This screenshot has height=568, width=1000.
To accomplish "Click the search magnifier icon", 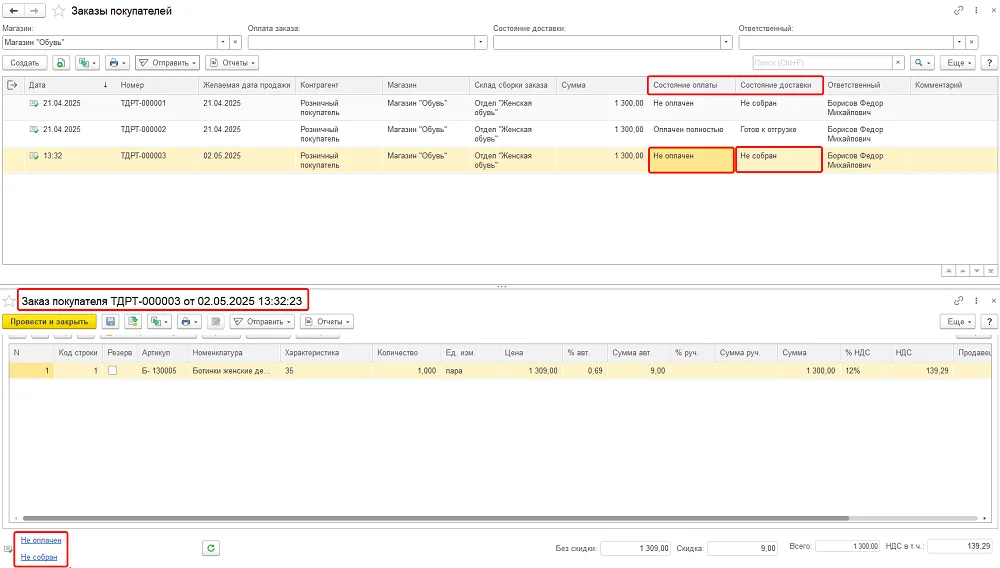I will [922, 62].
